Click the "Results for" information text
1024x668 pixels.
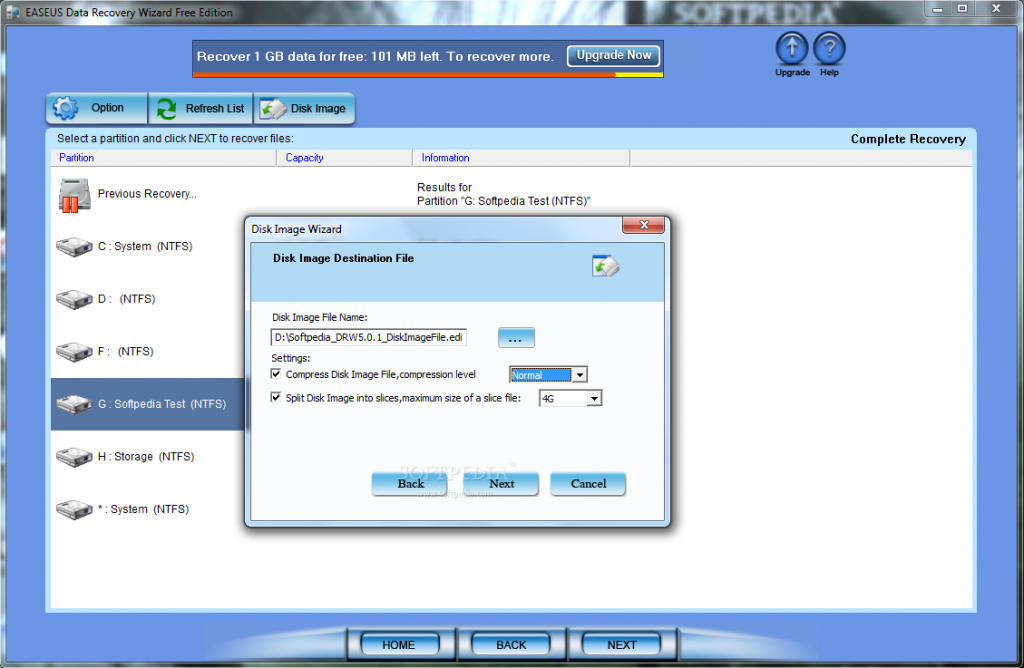point(444,187)
